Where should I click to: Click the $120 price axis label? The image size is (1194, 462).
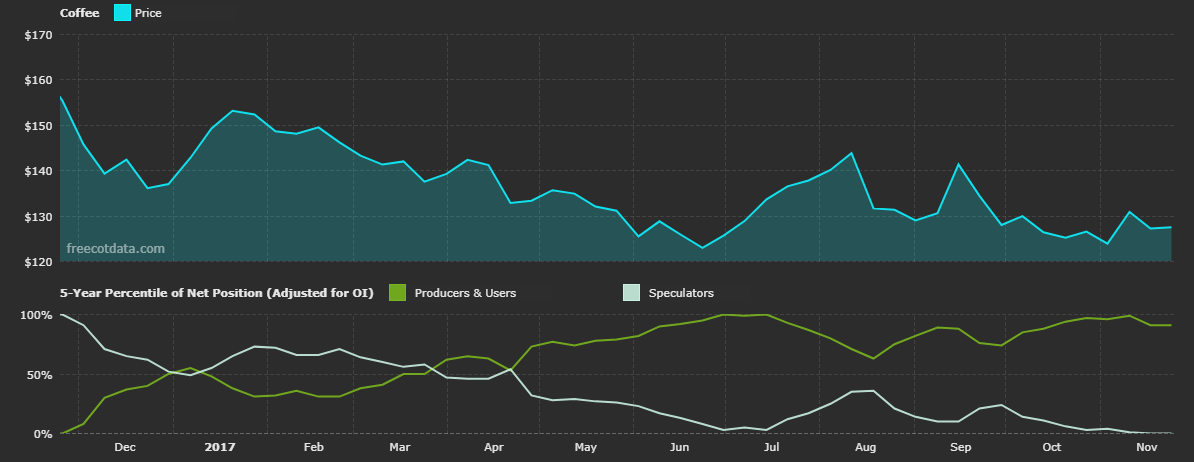pyautogui.click(x=38, y=262)
